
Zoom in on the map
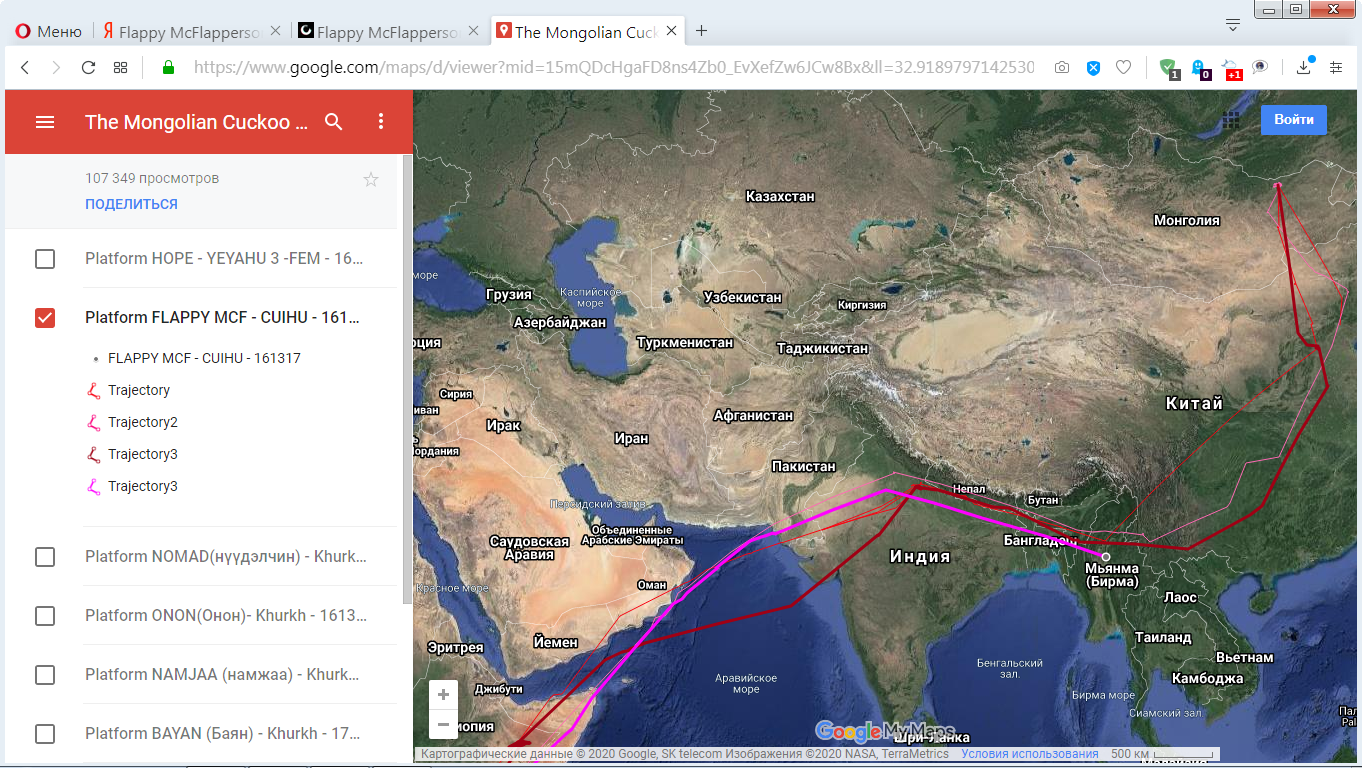444,694
